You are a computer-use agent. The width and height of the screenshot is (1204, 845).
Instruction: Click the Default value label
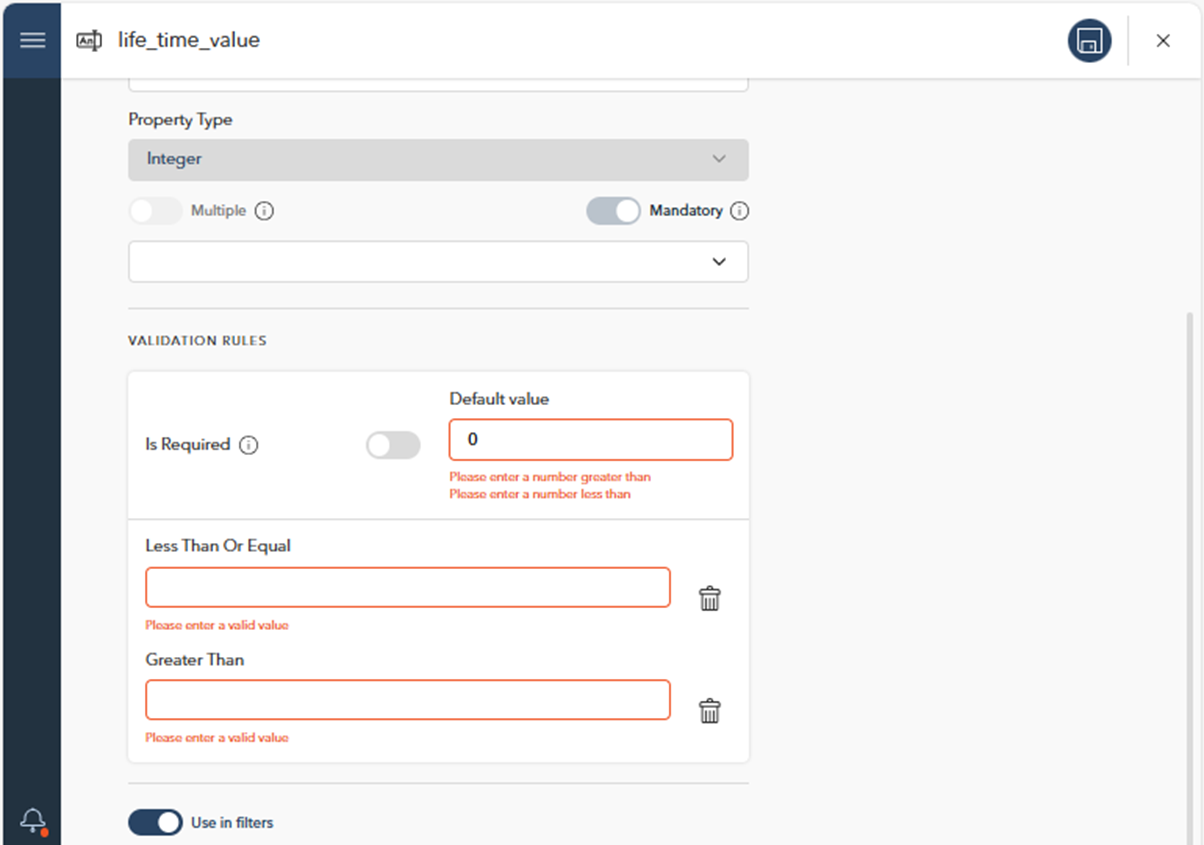499,399
